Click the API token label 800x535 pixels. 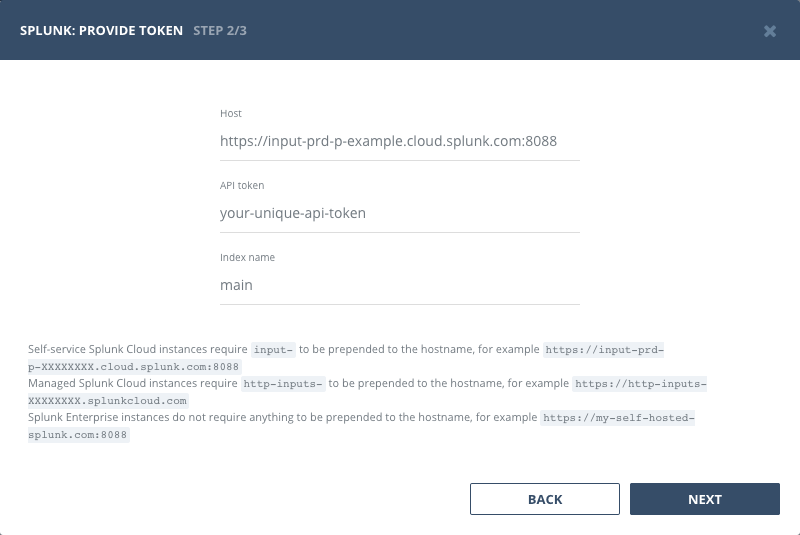pos(242,186)
